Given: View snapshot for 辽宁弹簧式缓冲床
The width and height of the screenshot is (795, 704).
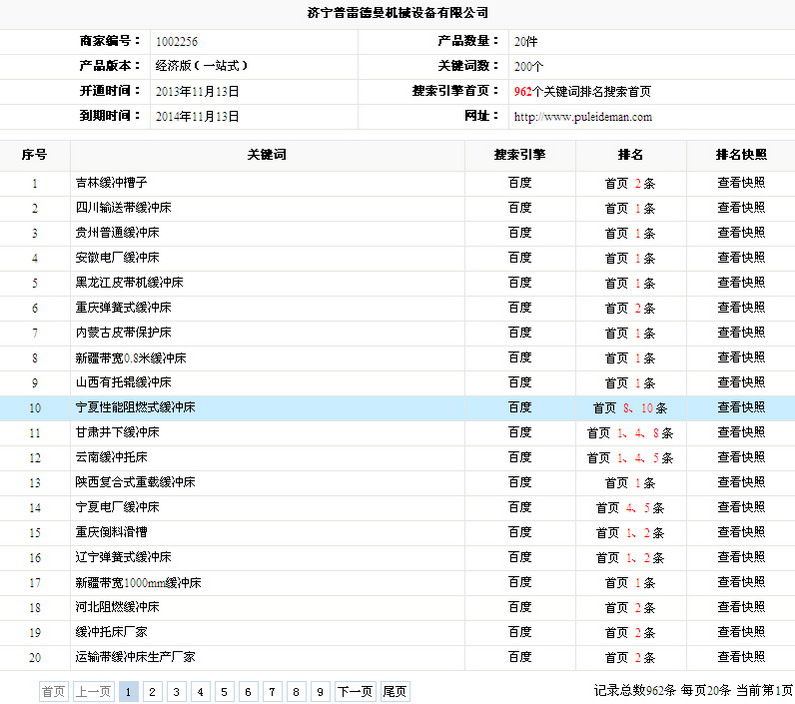Looking at the screenshot, I should [x=741, y=557].
